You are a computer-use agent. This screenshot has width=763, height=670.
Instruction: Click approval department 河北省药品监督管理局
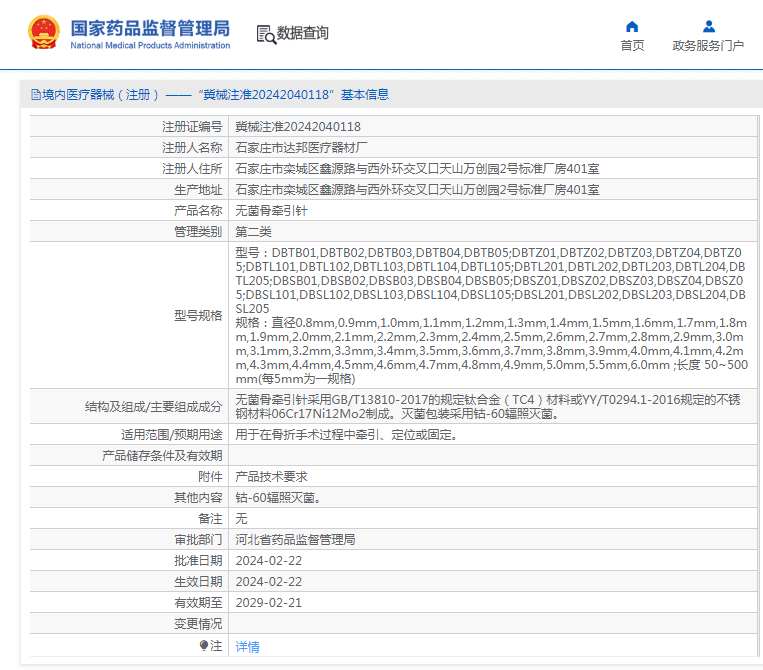click(295, 540)
